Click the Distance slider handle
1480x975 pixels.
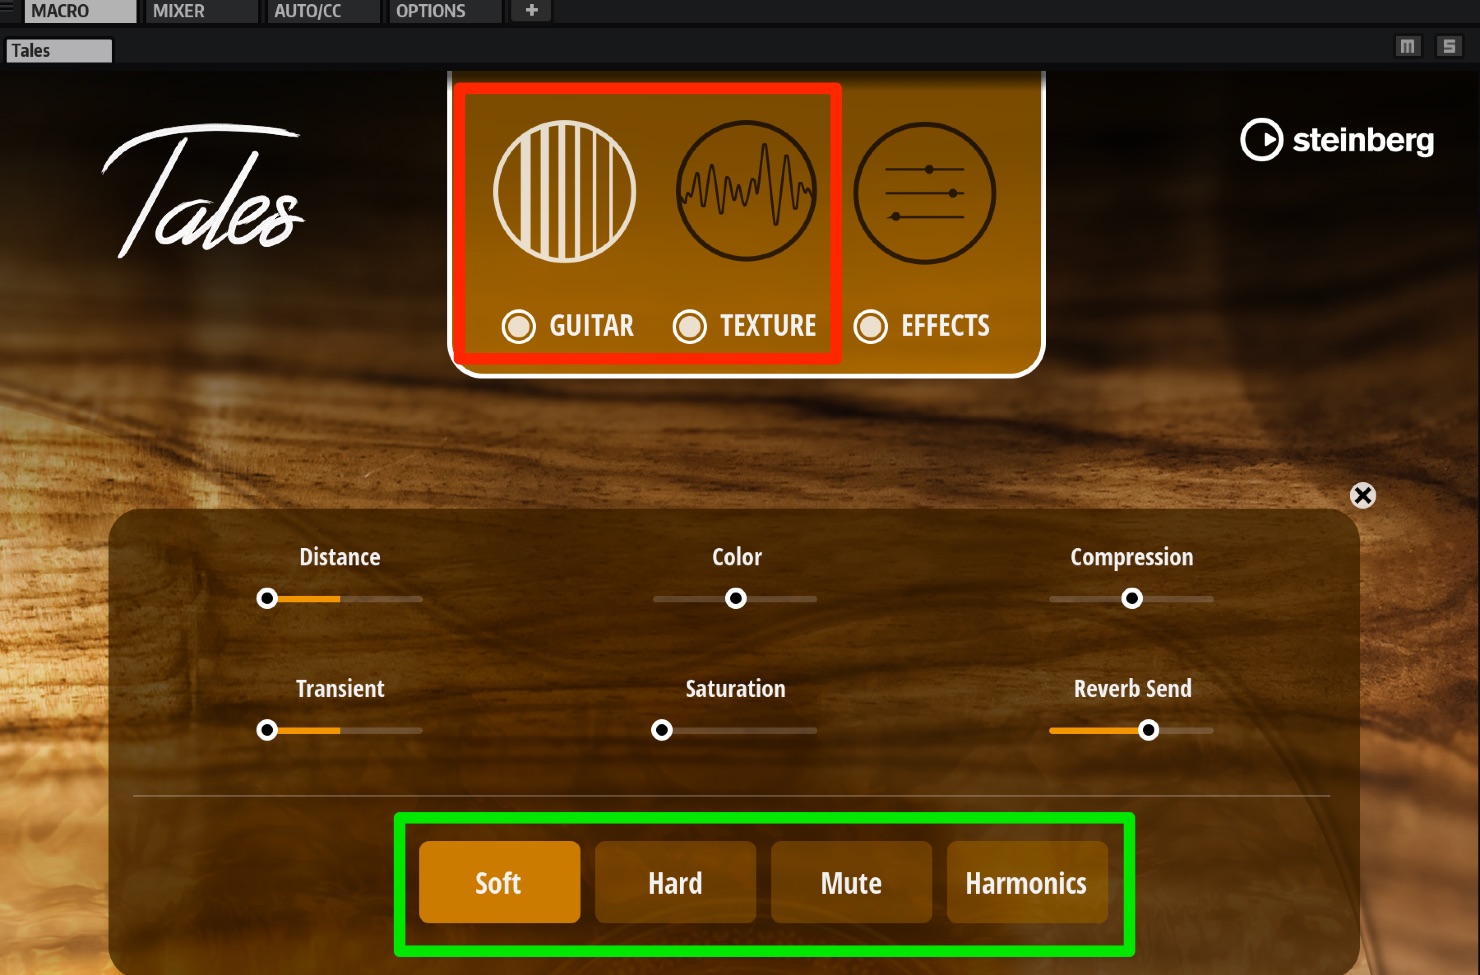click(x=267, y=598)
